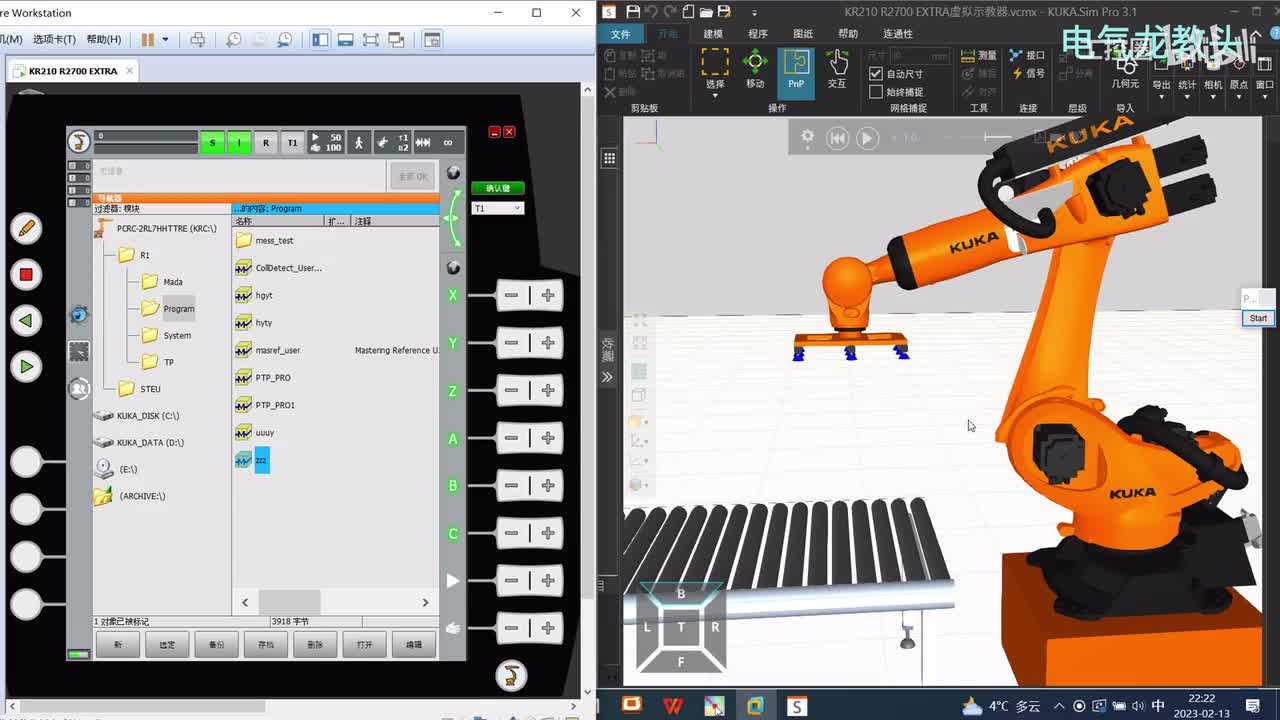Viewport: 1280px width, 720px height.
Task: Click the Signal lightning tool
Action: tap(1027, 73)
